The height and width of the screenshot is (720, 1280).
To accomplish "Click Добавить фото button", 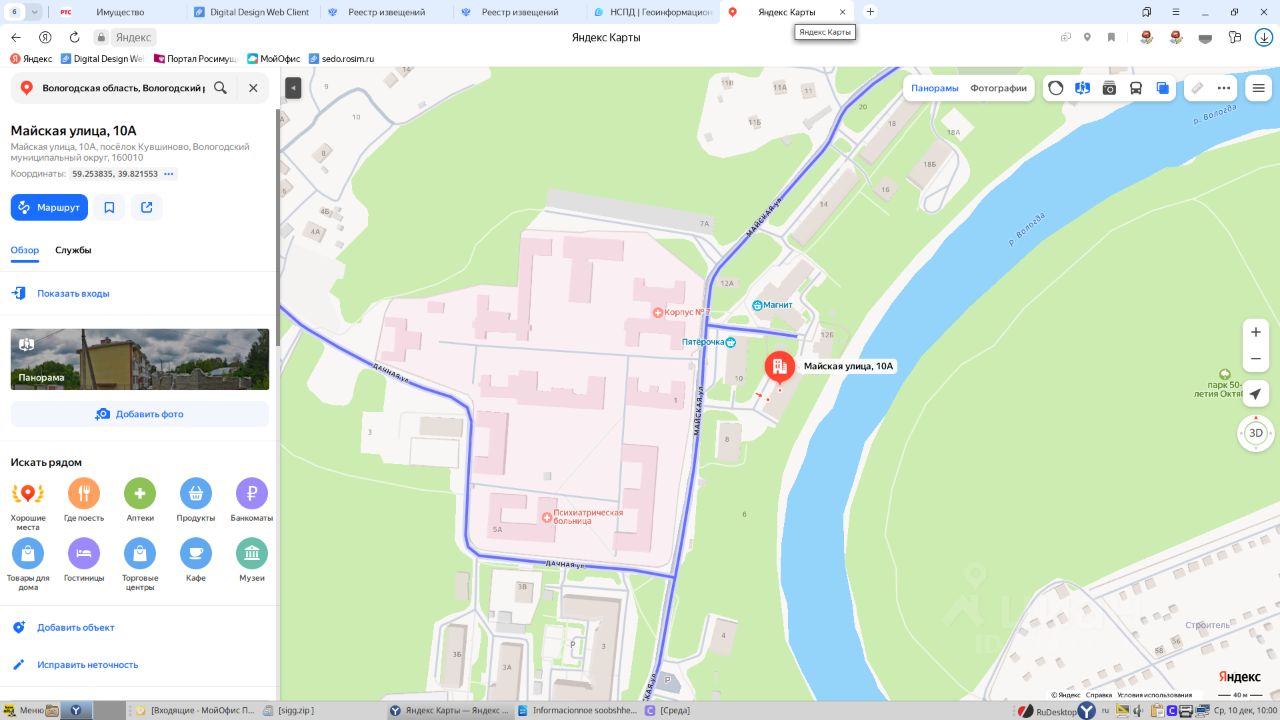I will pos(140,414).
